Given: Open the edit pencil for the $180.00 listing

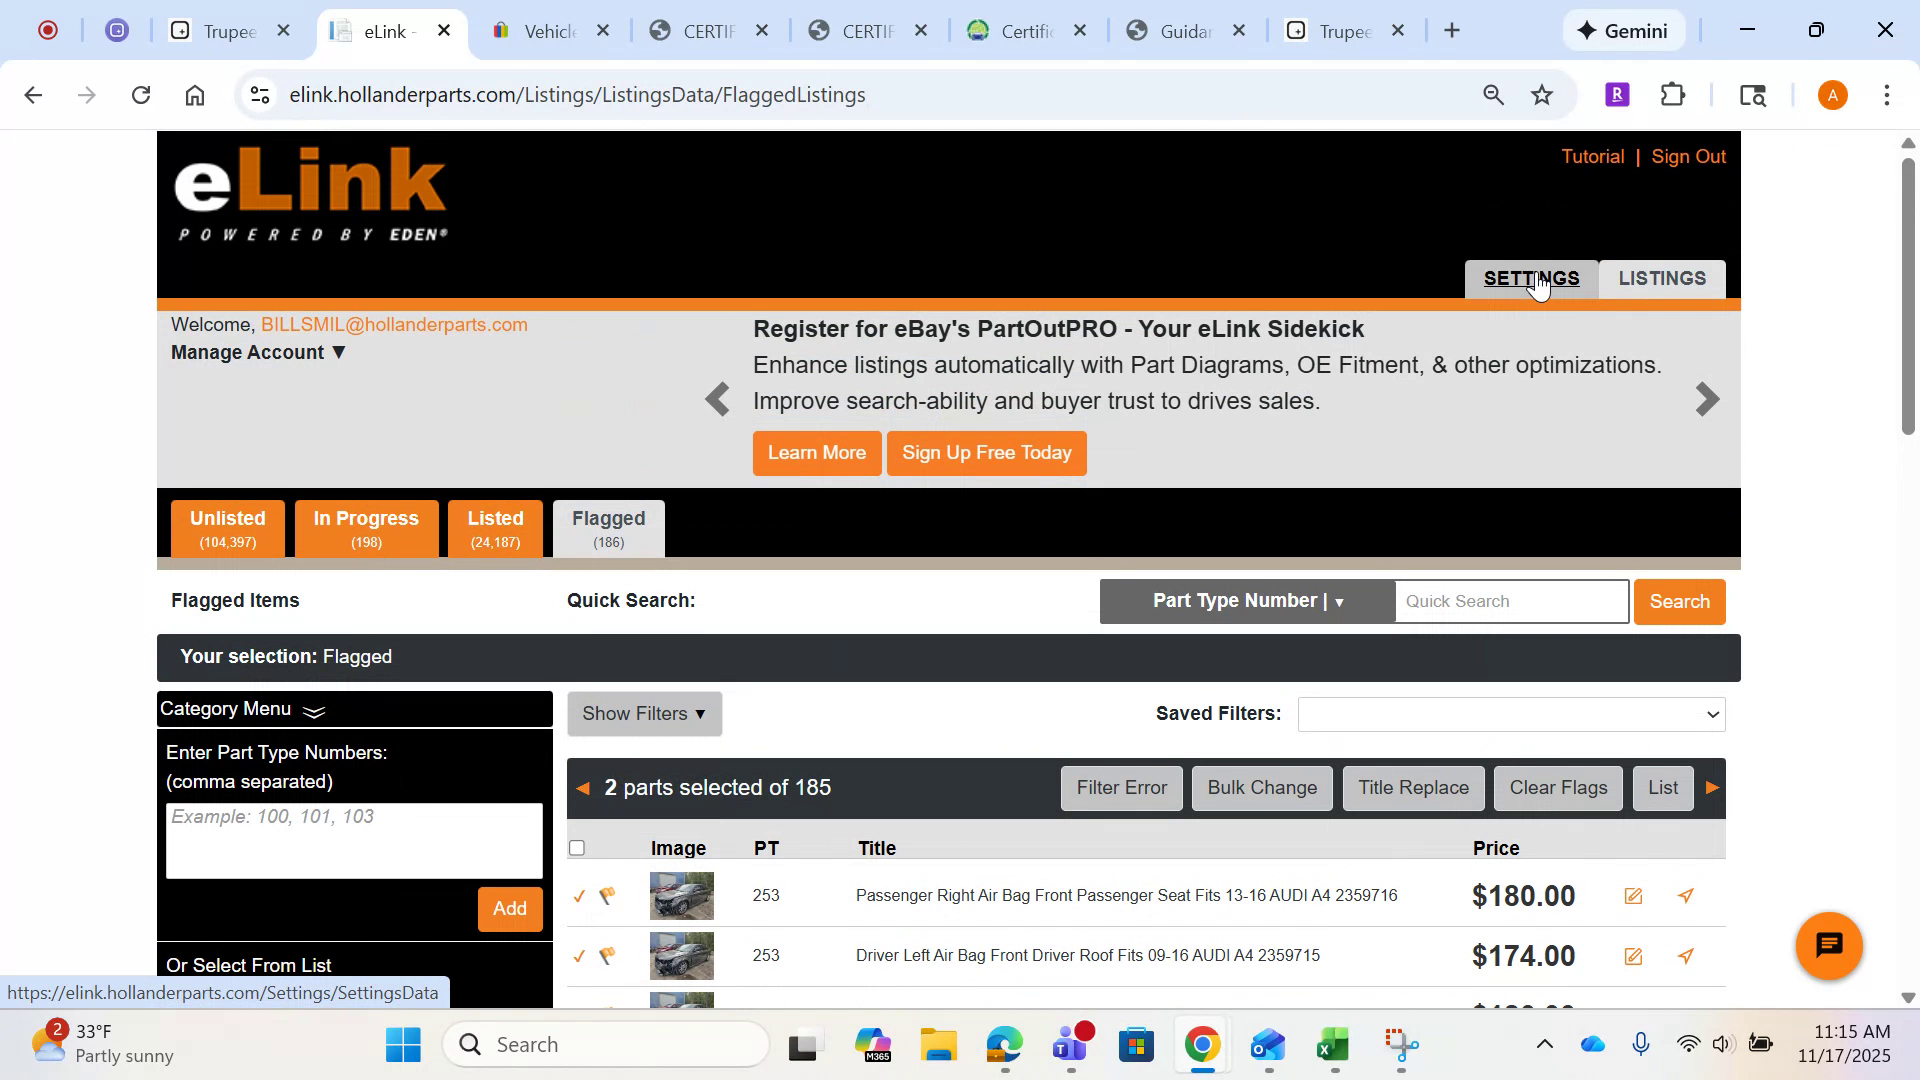Looking at the screenshot, I should point(1634,896).
